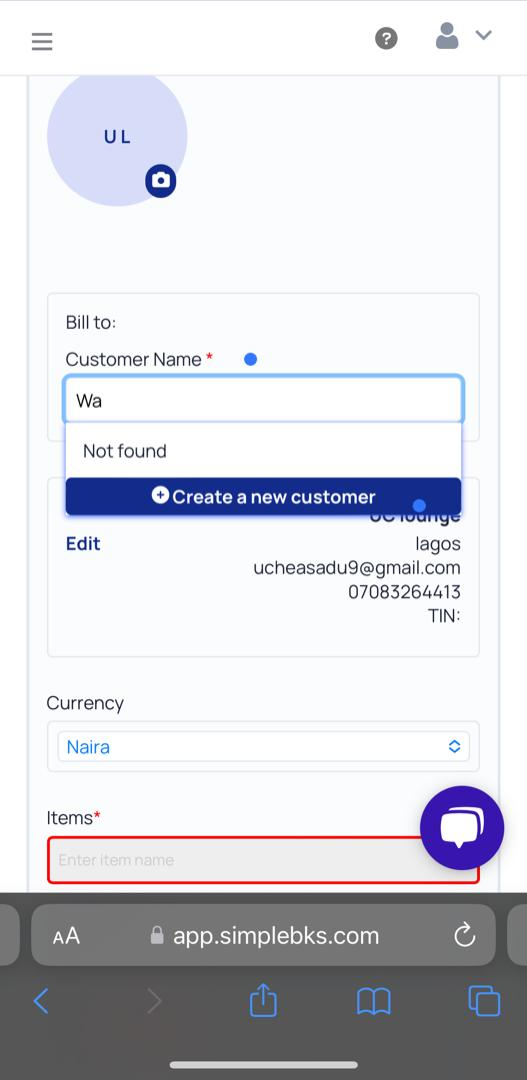Image resolution: width=527 pixels, height=1080 pixels.
Task: Tap the app.simplebks.com address bar
Action: coord(264,935)
